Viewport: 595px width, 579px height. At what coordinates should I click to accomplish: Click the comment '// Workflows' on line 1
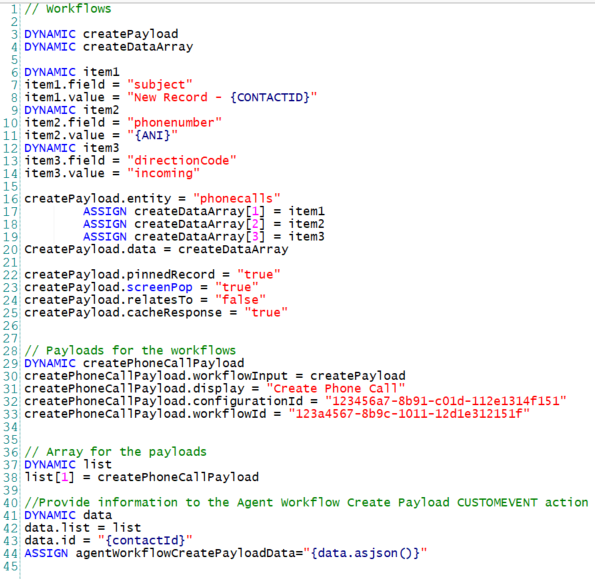[x=68, y=9]
